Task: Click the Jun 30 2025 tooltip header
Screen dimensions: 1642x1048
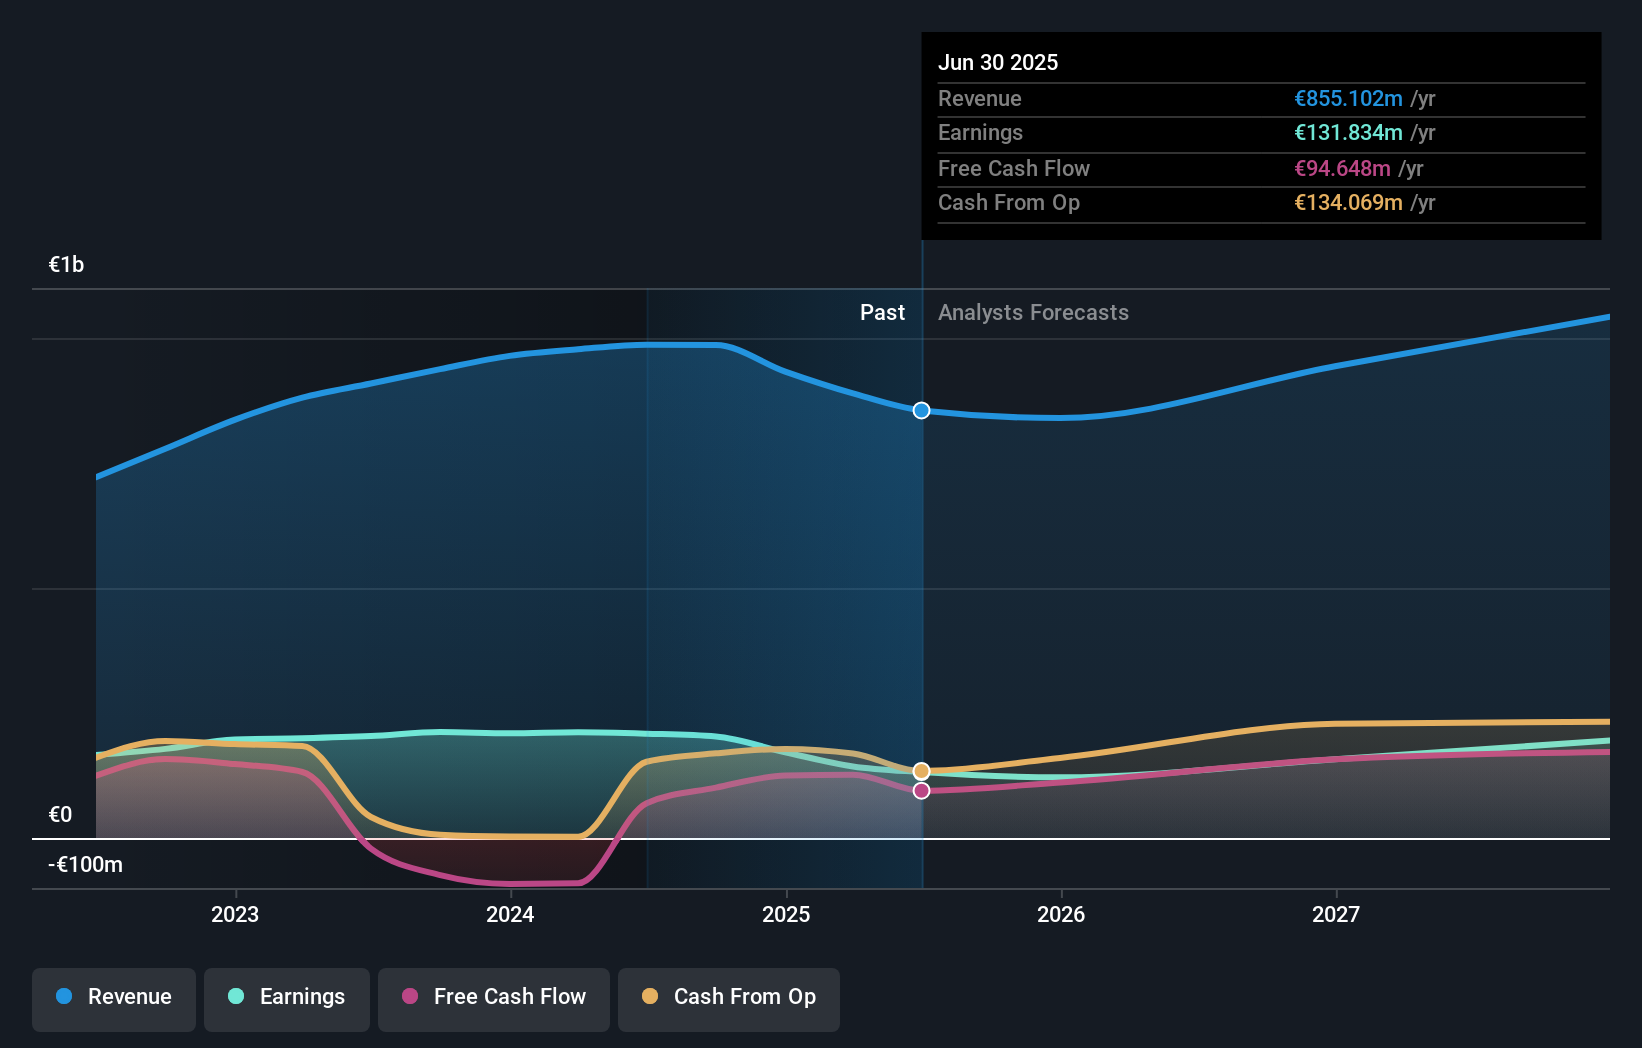Action: point(998,62)
